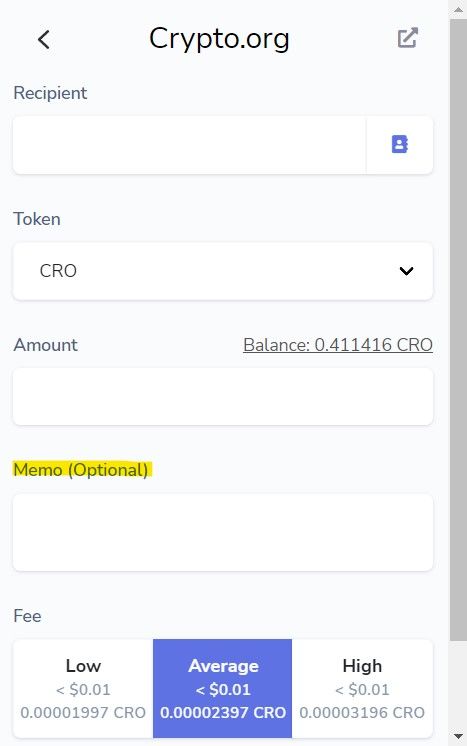Screen dimensions: 467x746
Task: Go back using the left arrow icon
Action: click(x=44, y=39)
